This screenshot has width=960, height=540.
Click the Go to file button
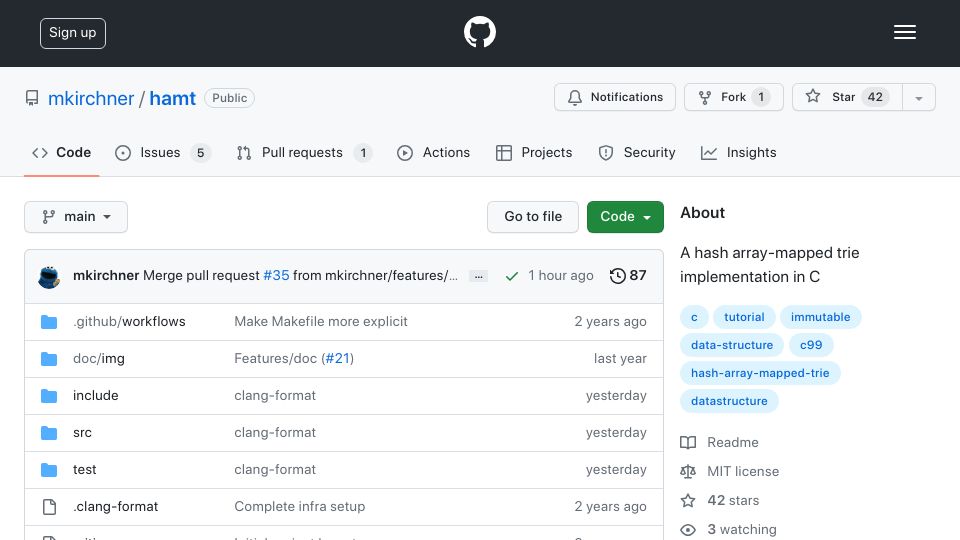pos(533,217)
